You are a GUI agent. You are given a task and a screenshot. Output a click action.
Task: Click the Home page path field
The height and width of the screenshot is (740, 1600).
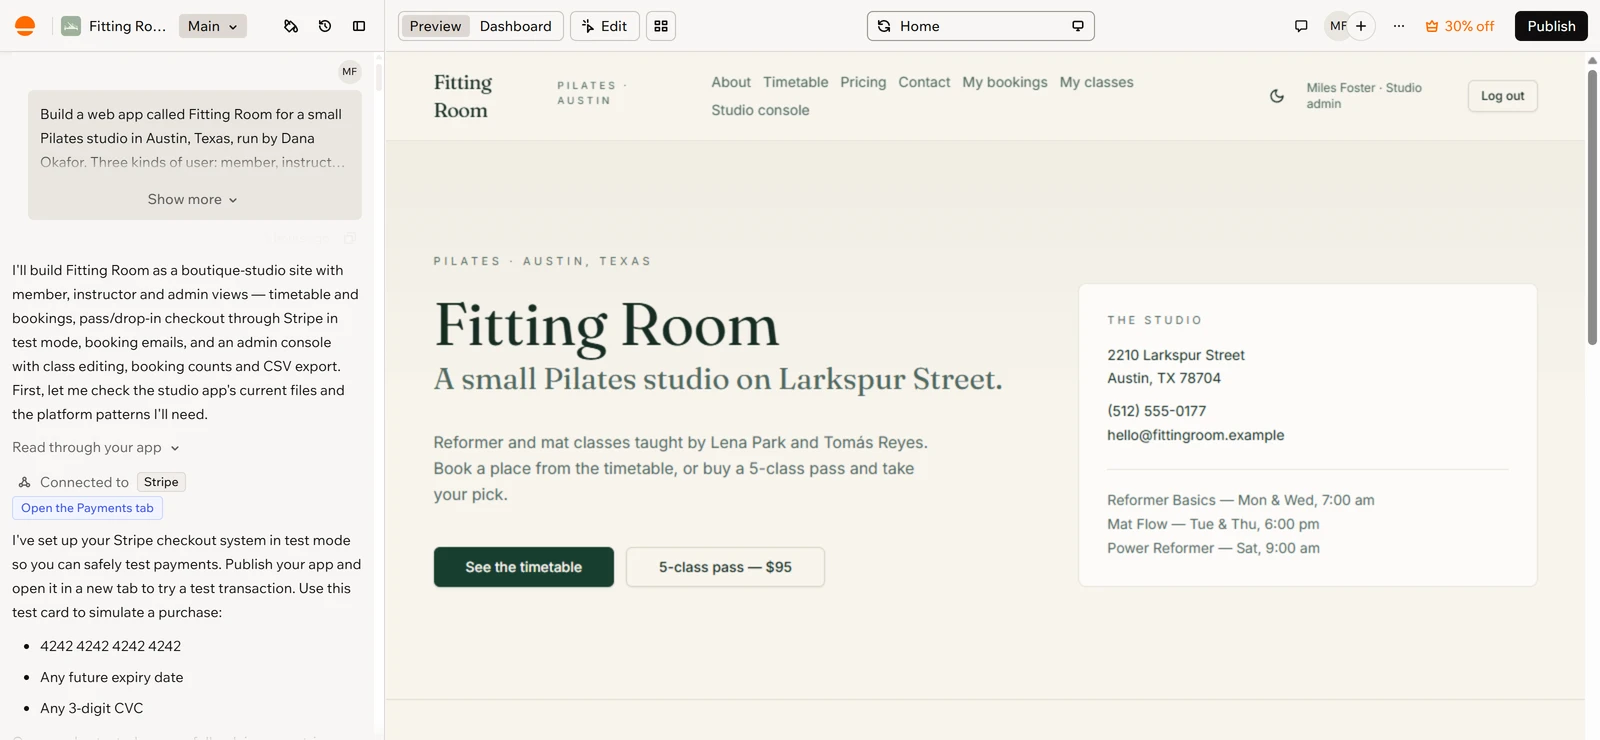click(x=980, y=26)
